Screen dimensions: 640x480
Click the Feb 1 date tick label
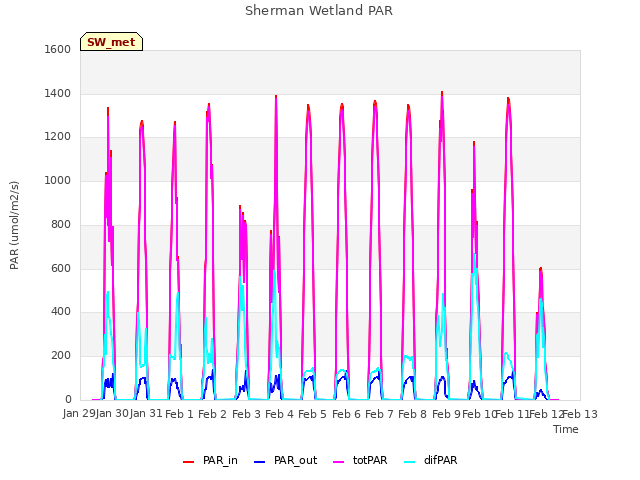(x=180, y=414)
